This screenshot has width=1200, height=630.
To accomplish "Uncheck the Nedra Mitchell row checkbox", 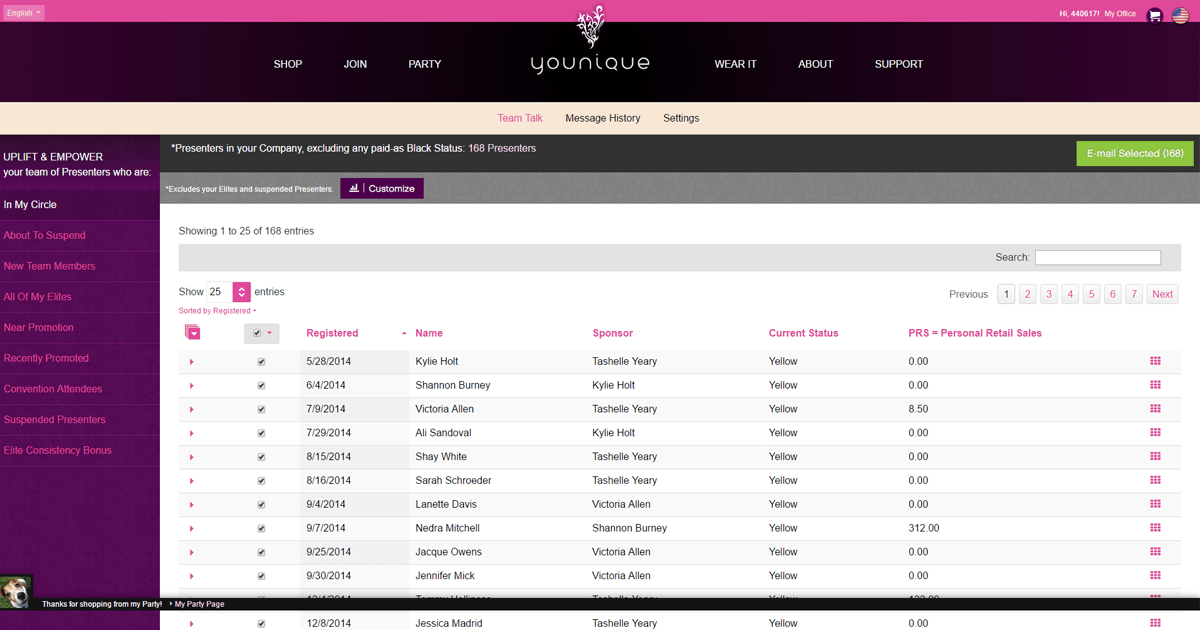I will pyautogui.click(x=261, y=529).
